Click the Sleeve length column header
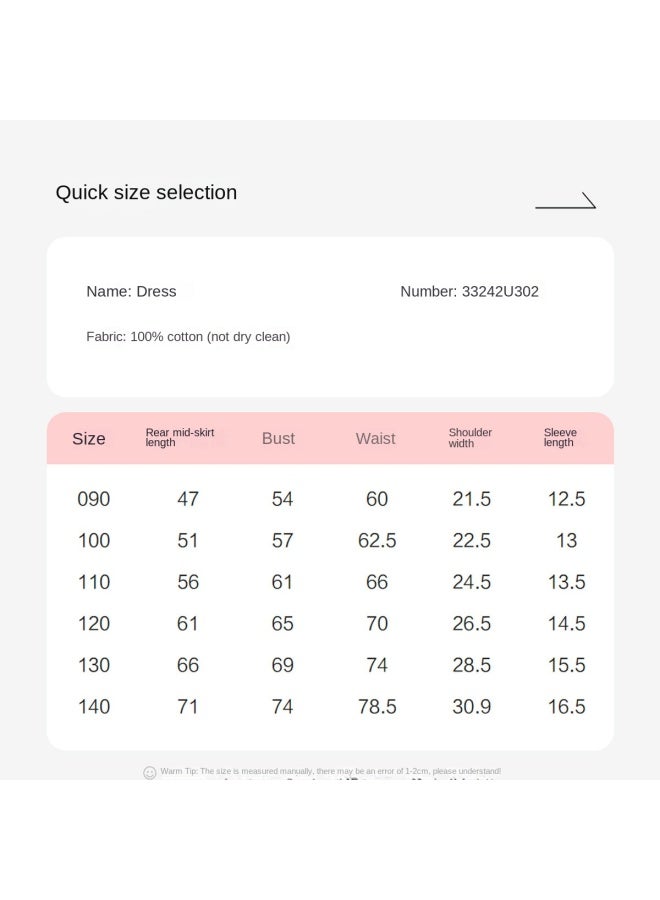 560,437
